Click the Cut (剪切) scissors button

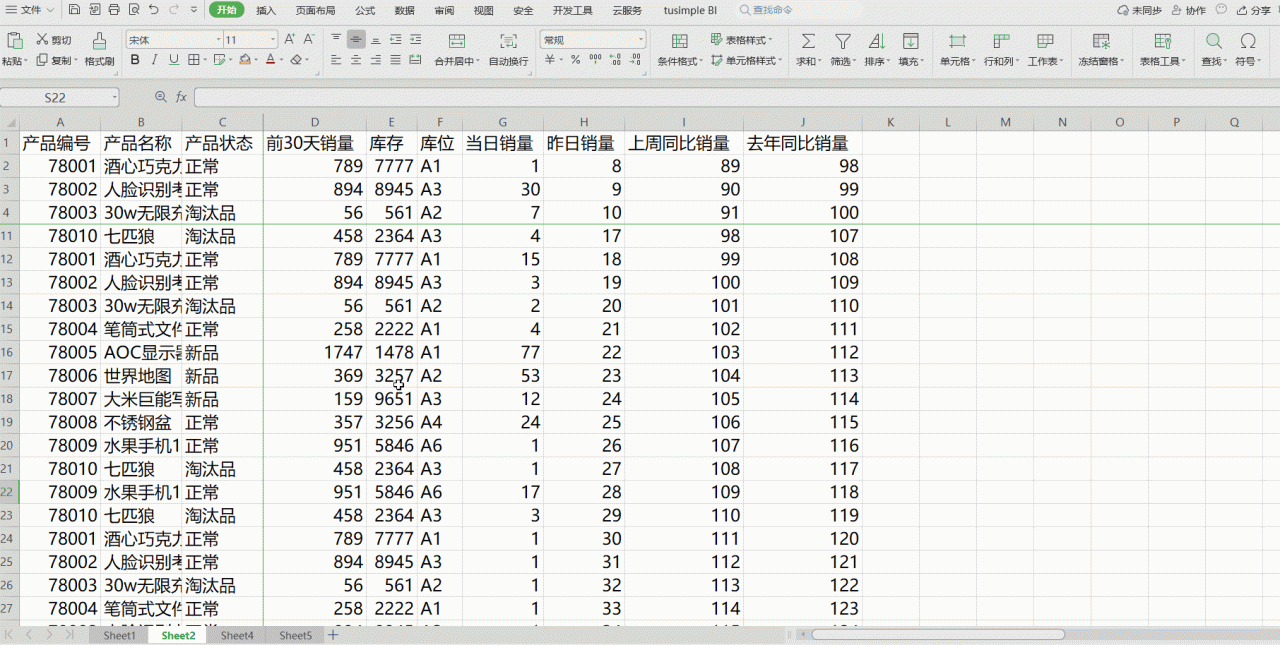(x=54, y=40)
